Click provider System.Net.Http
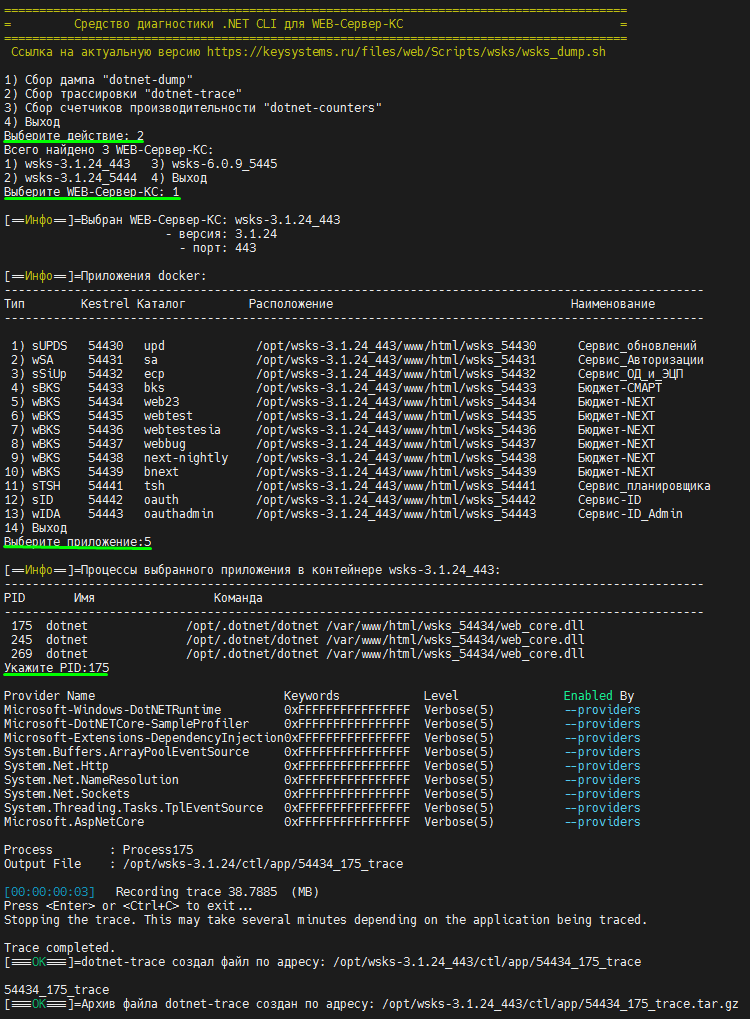 tap(56, 766)
